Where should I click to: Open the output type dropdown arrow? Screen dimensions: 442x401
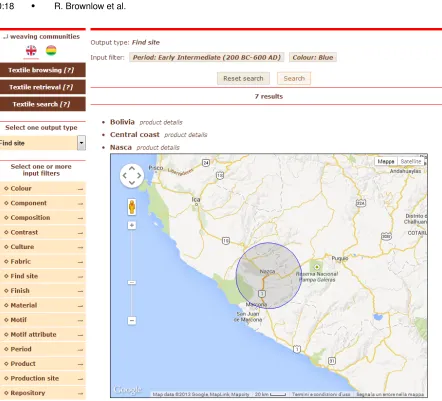81,143
